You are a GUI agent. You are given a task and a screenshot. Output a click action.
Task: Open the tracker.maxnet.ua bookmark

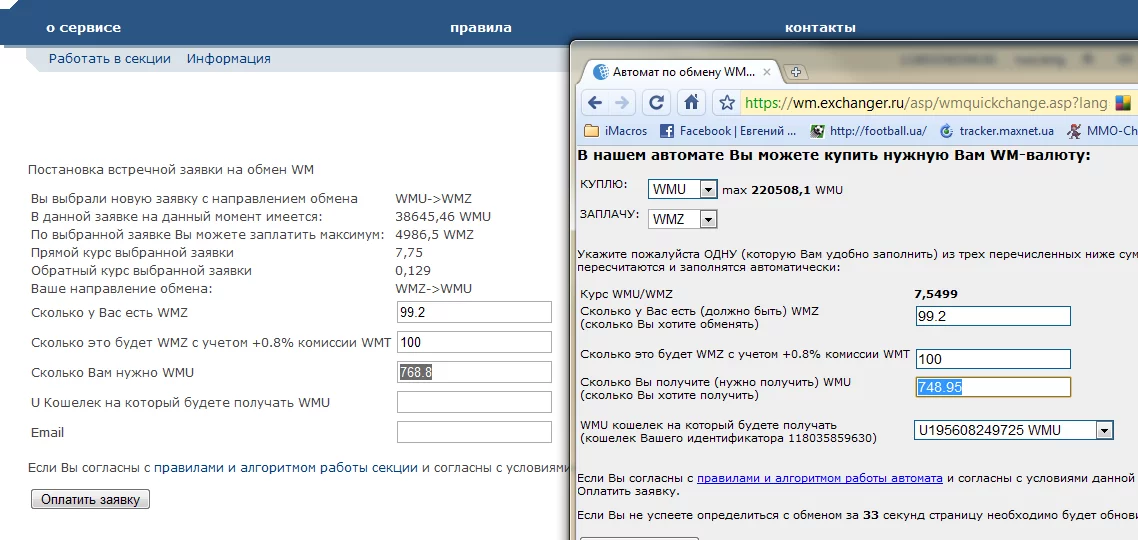pyautogui.click(x=997, y=131)
